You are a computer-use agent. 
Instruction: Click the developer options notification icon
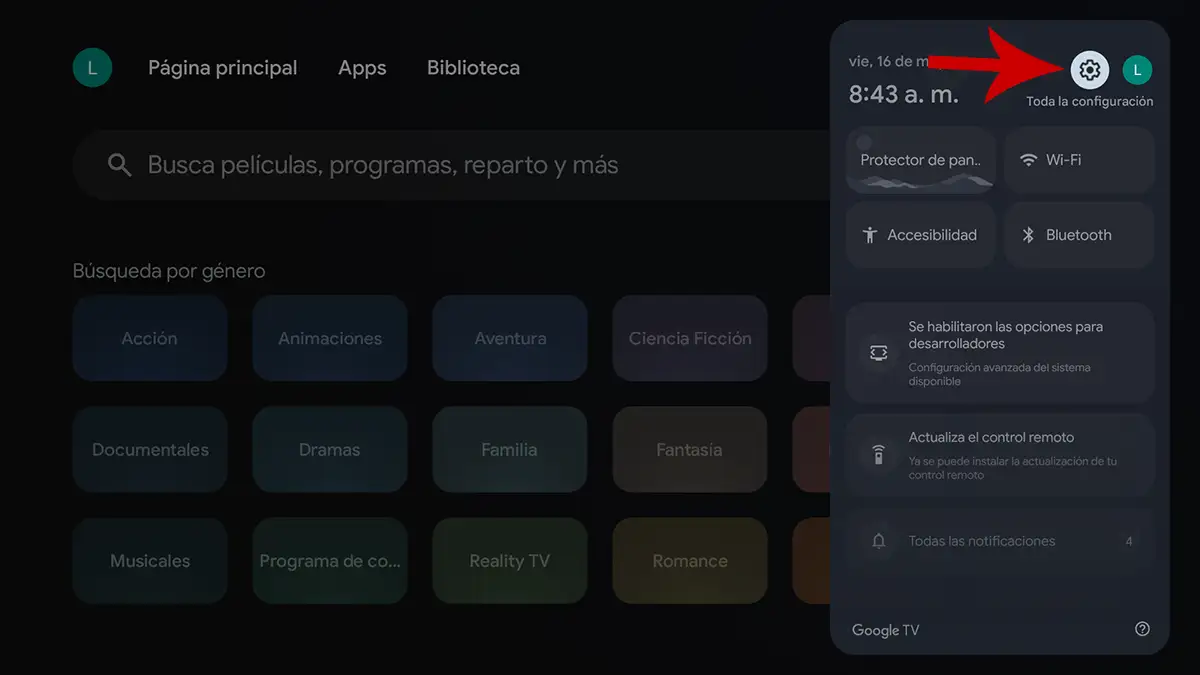point(877,352)
